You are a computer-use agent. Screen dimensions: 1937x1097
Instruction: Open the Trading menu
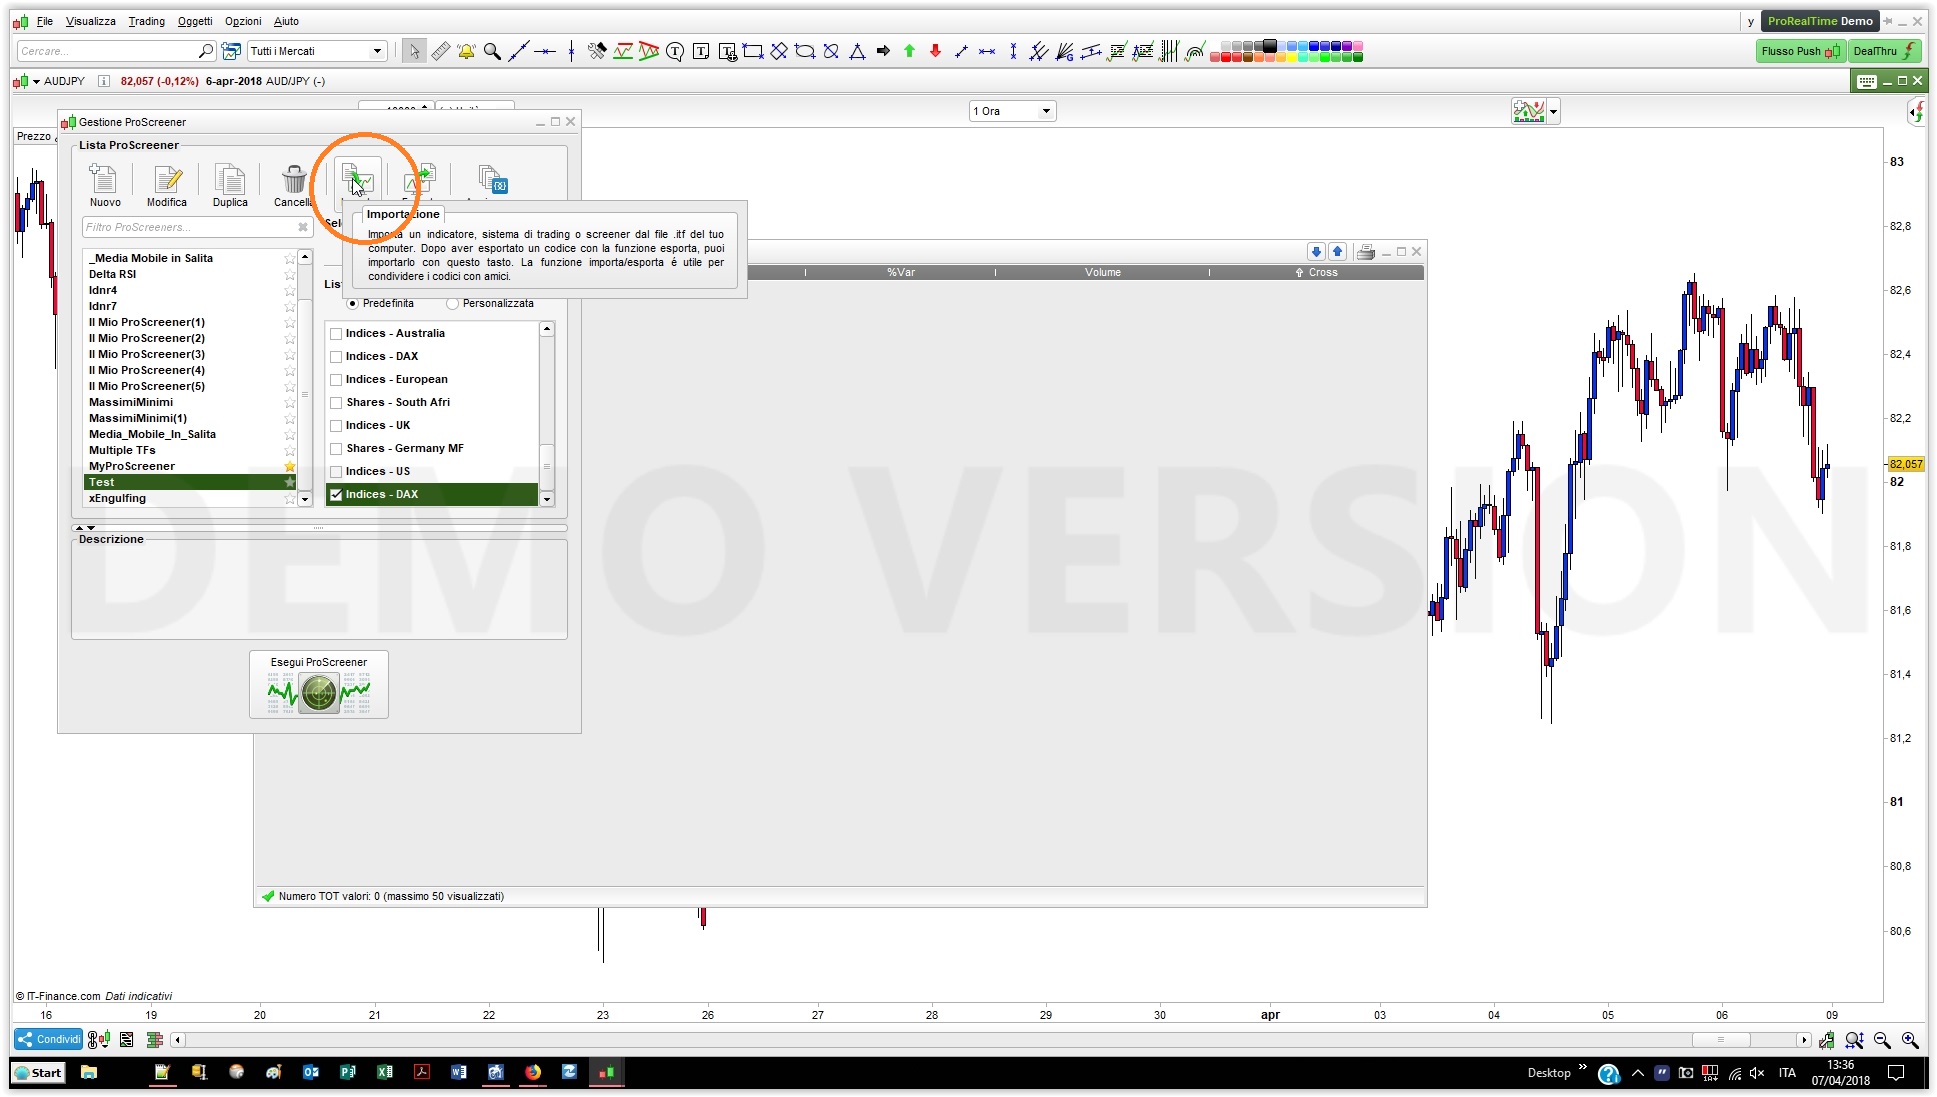click(146, 21)
